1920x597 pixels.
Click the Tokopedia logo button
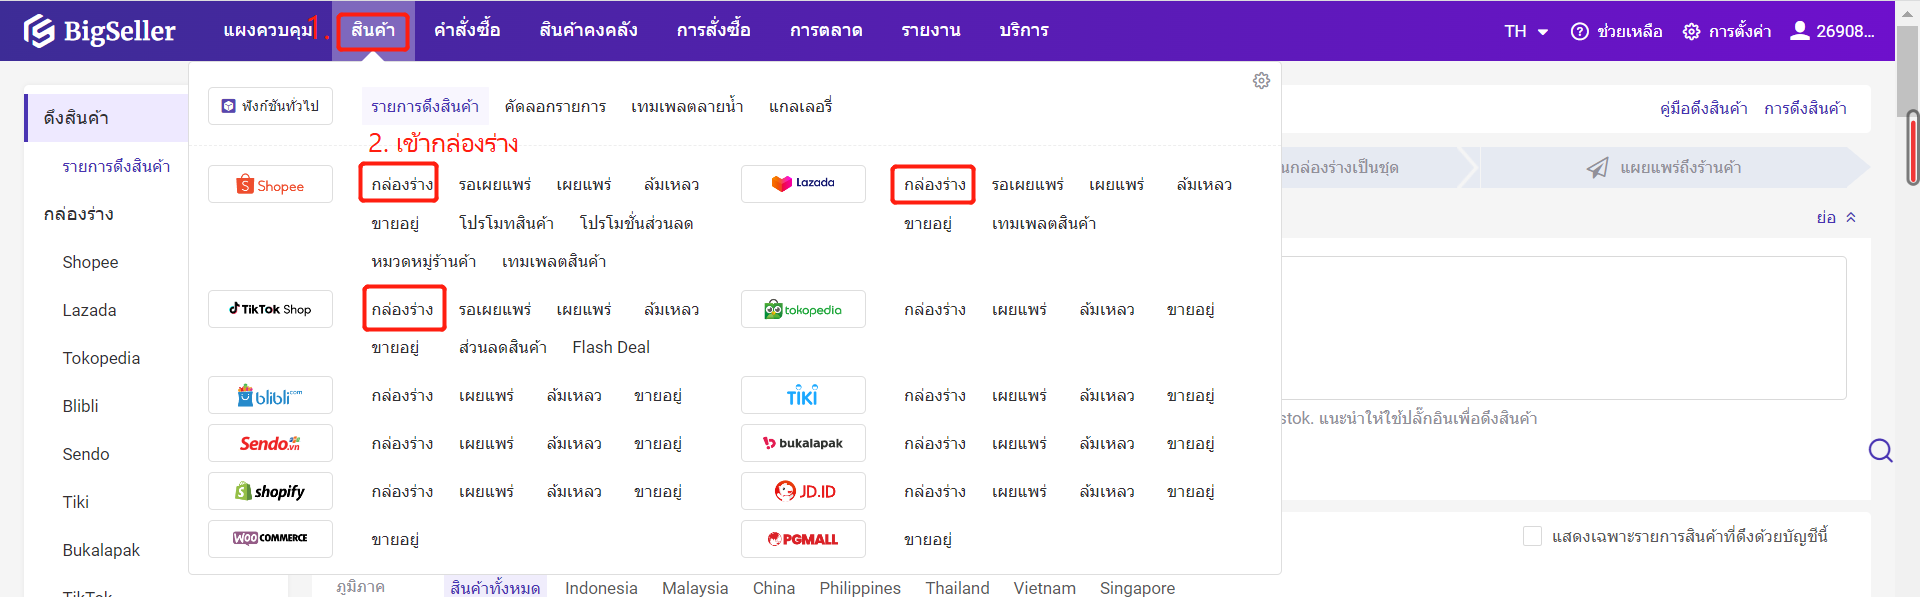(803, 309)
